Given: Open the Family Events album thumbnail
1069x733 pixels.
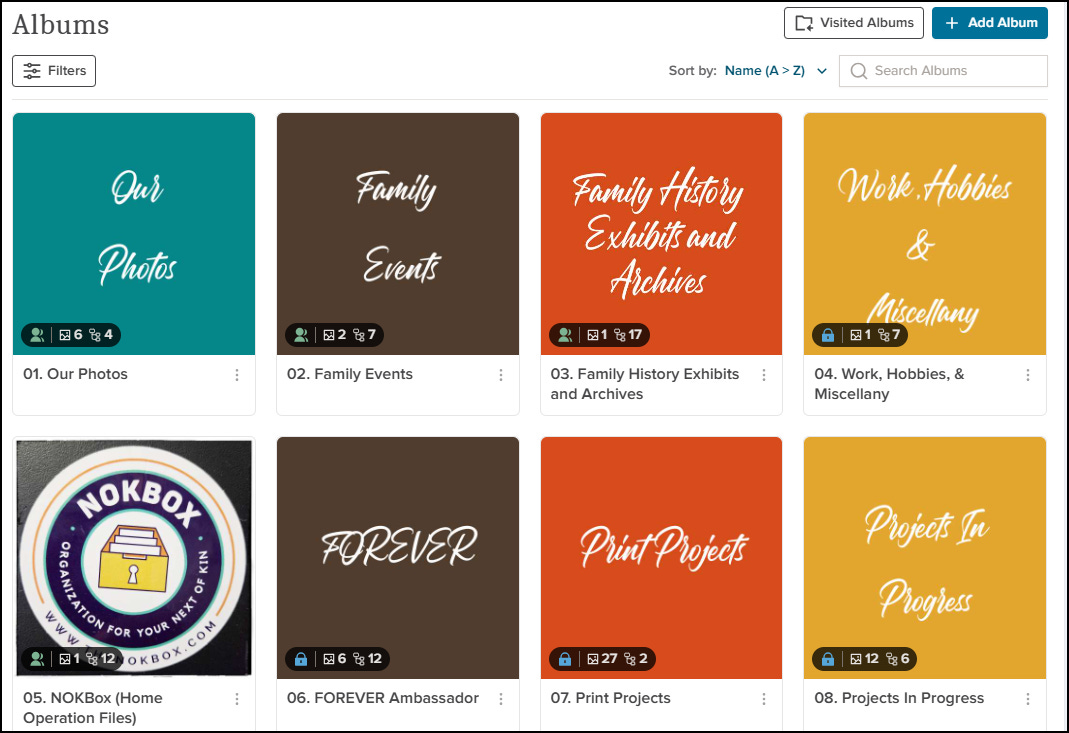Looking at the screenshot, I should (397, 234).
